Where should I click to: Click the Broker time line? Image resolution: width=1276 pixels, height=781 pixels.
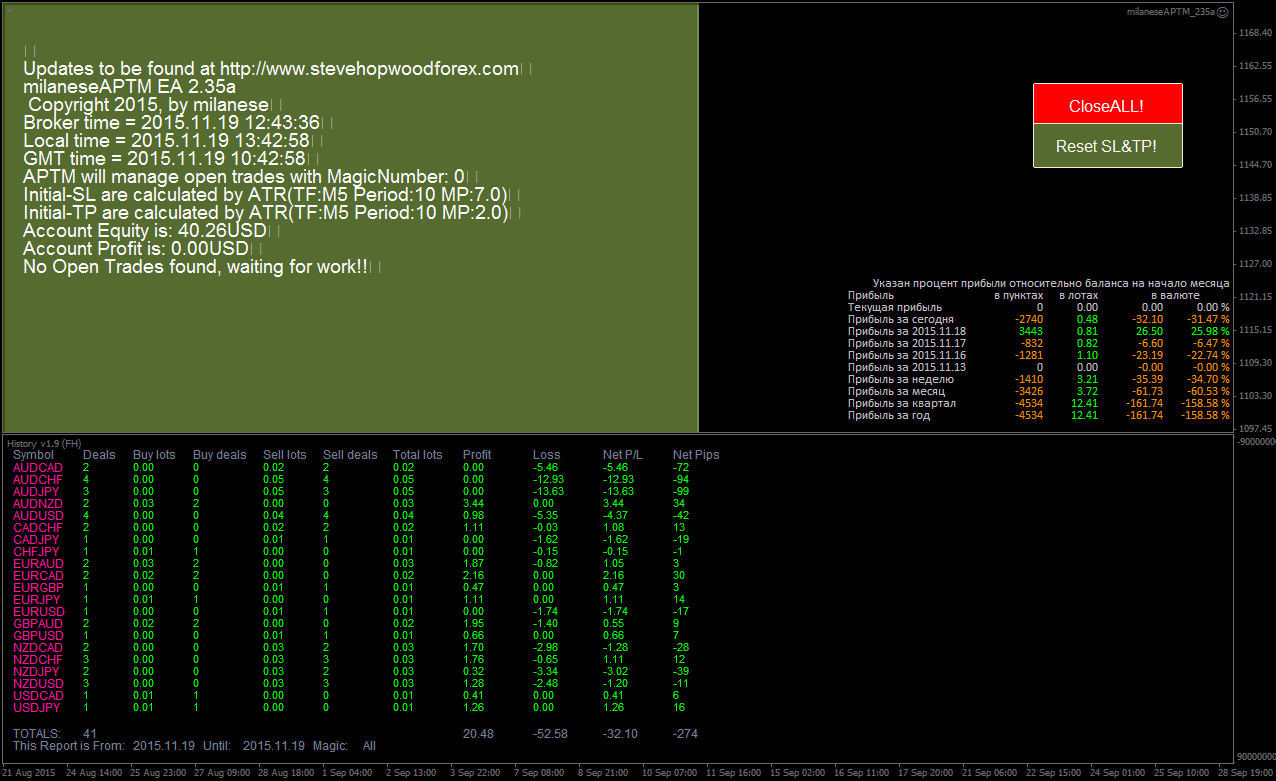[x=171, y=123]
